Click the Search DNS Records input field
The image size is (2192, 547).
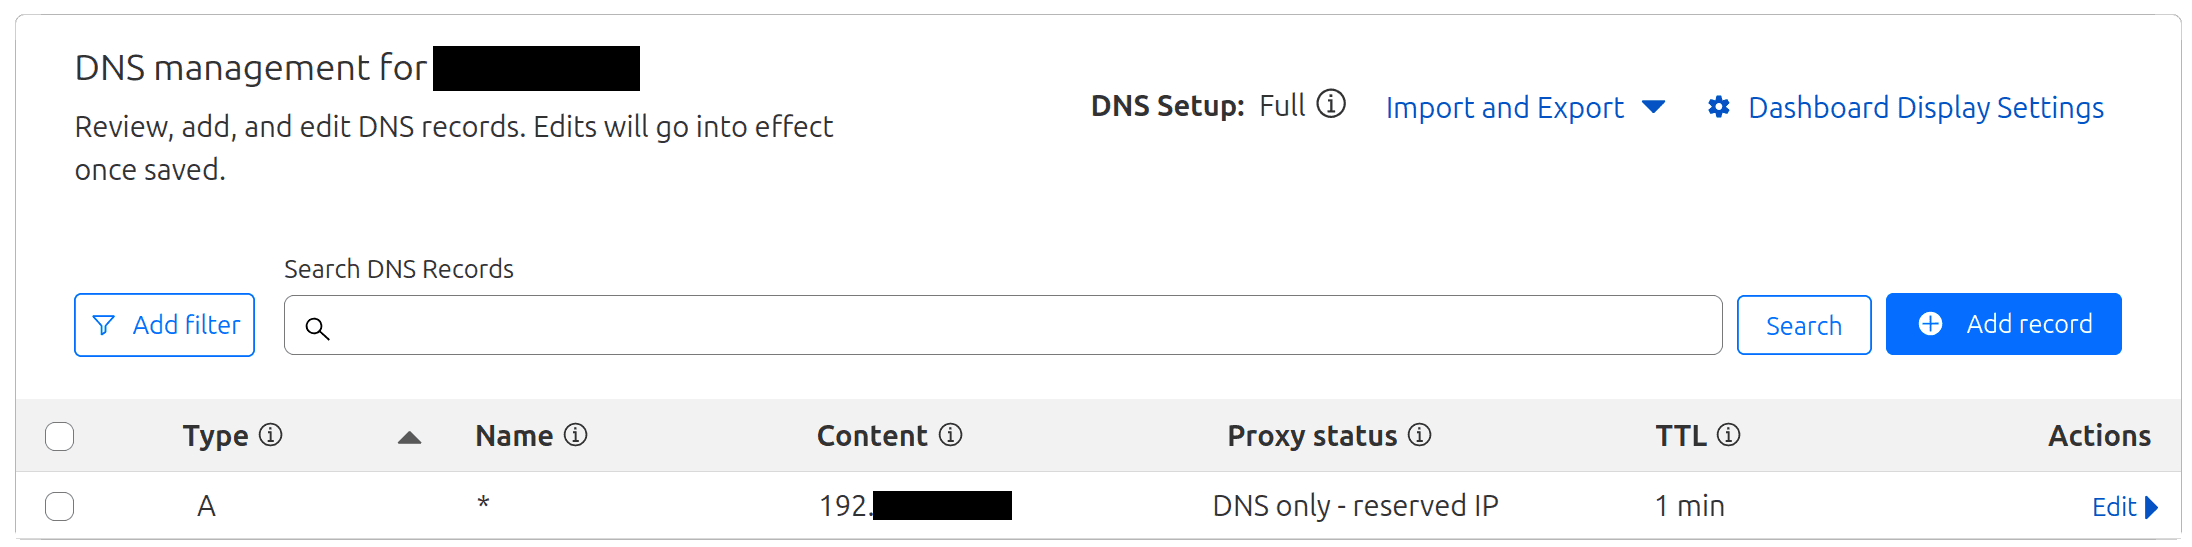pos(1003,325)
